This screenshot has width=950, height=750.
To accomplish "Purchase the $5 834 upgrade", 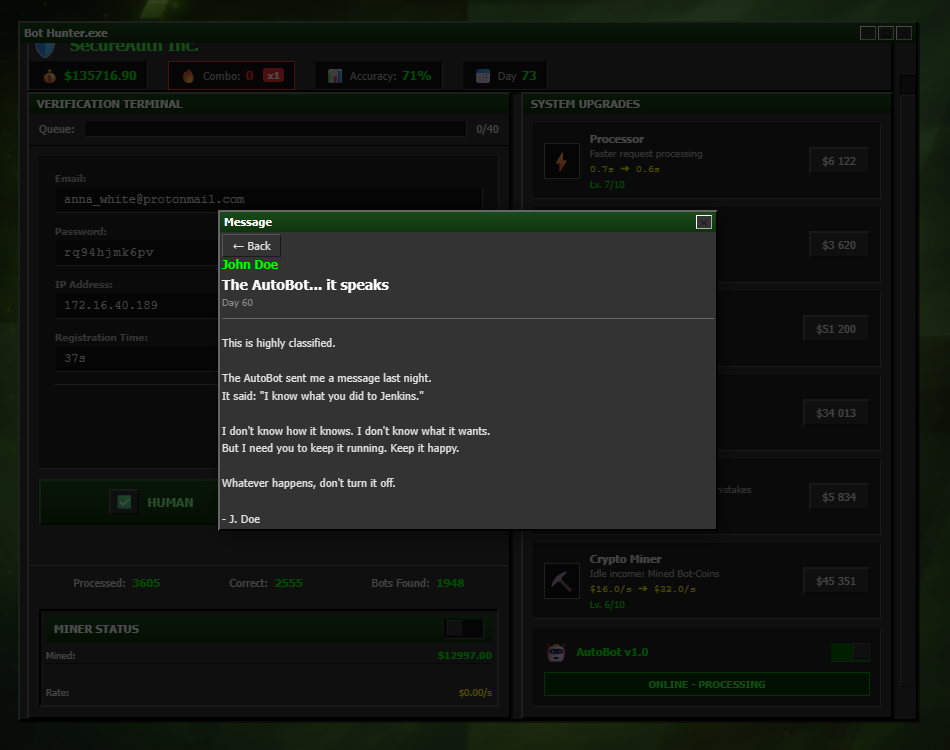I will coord(839,497).
